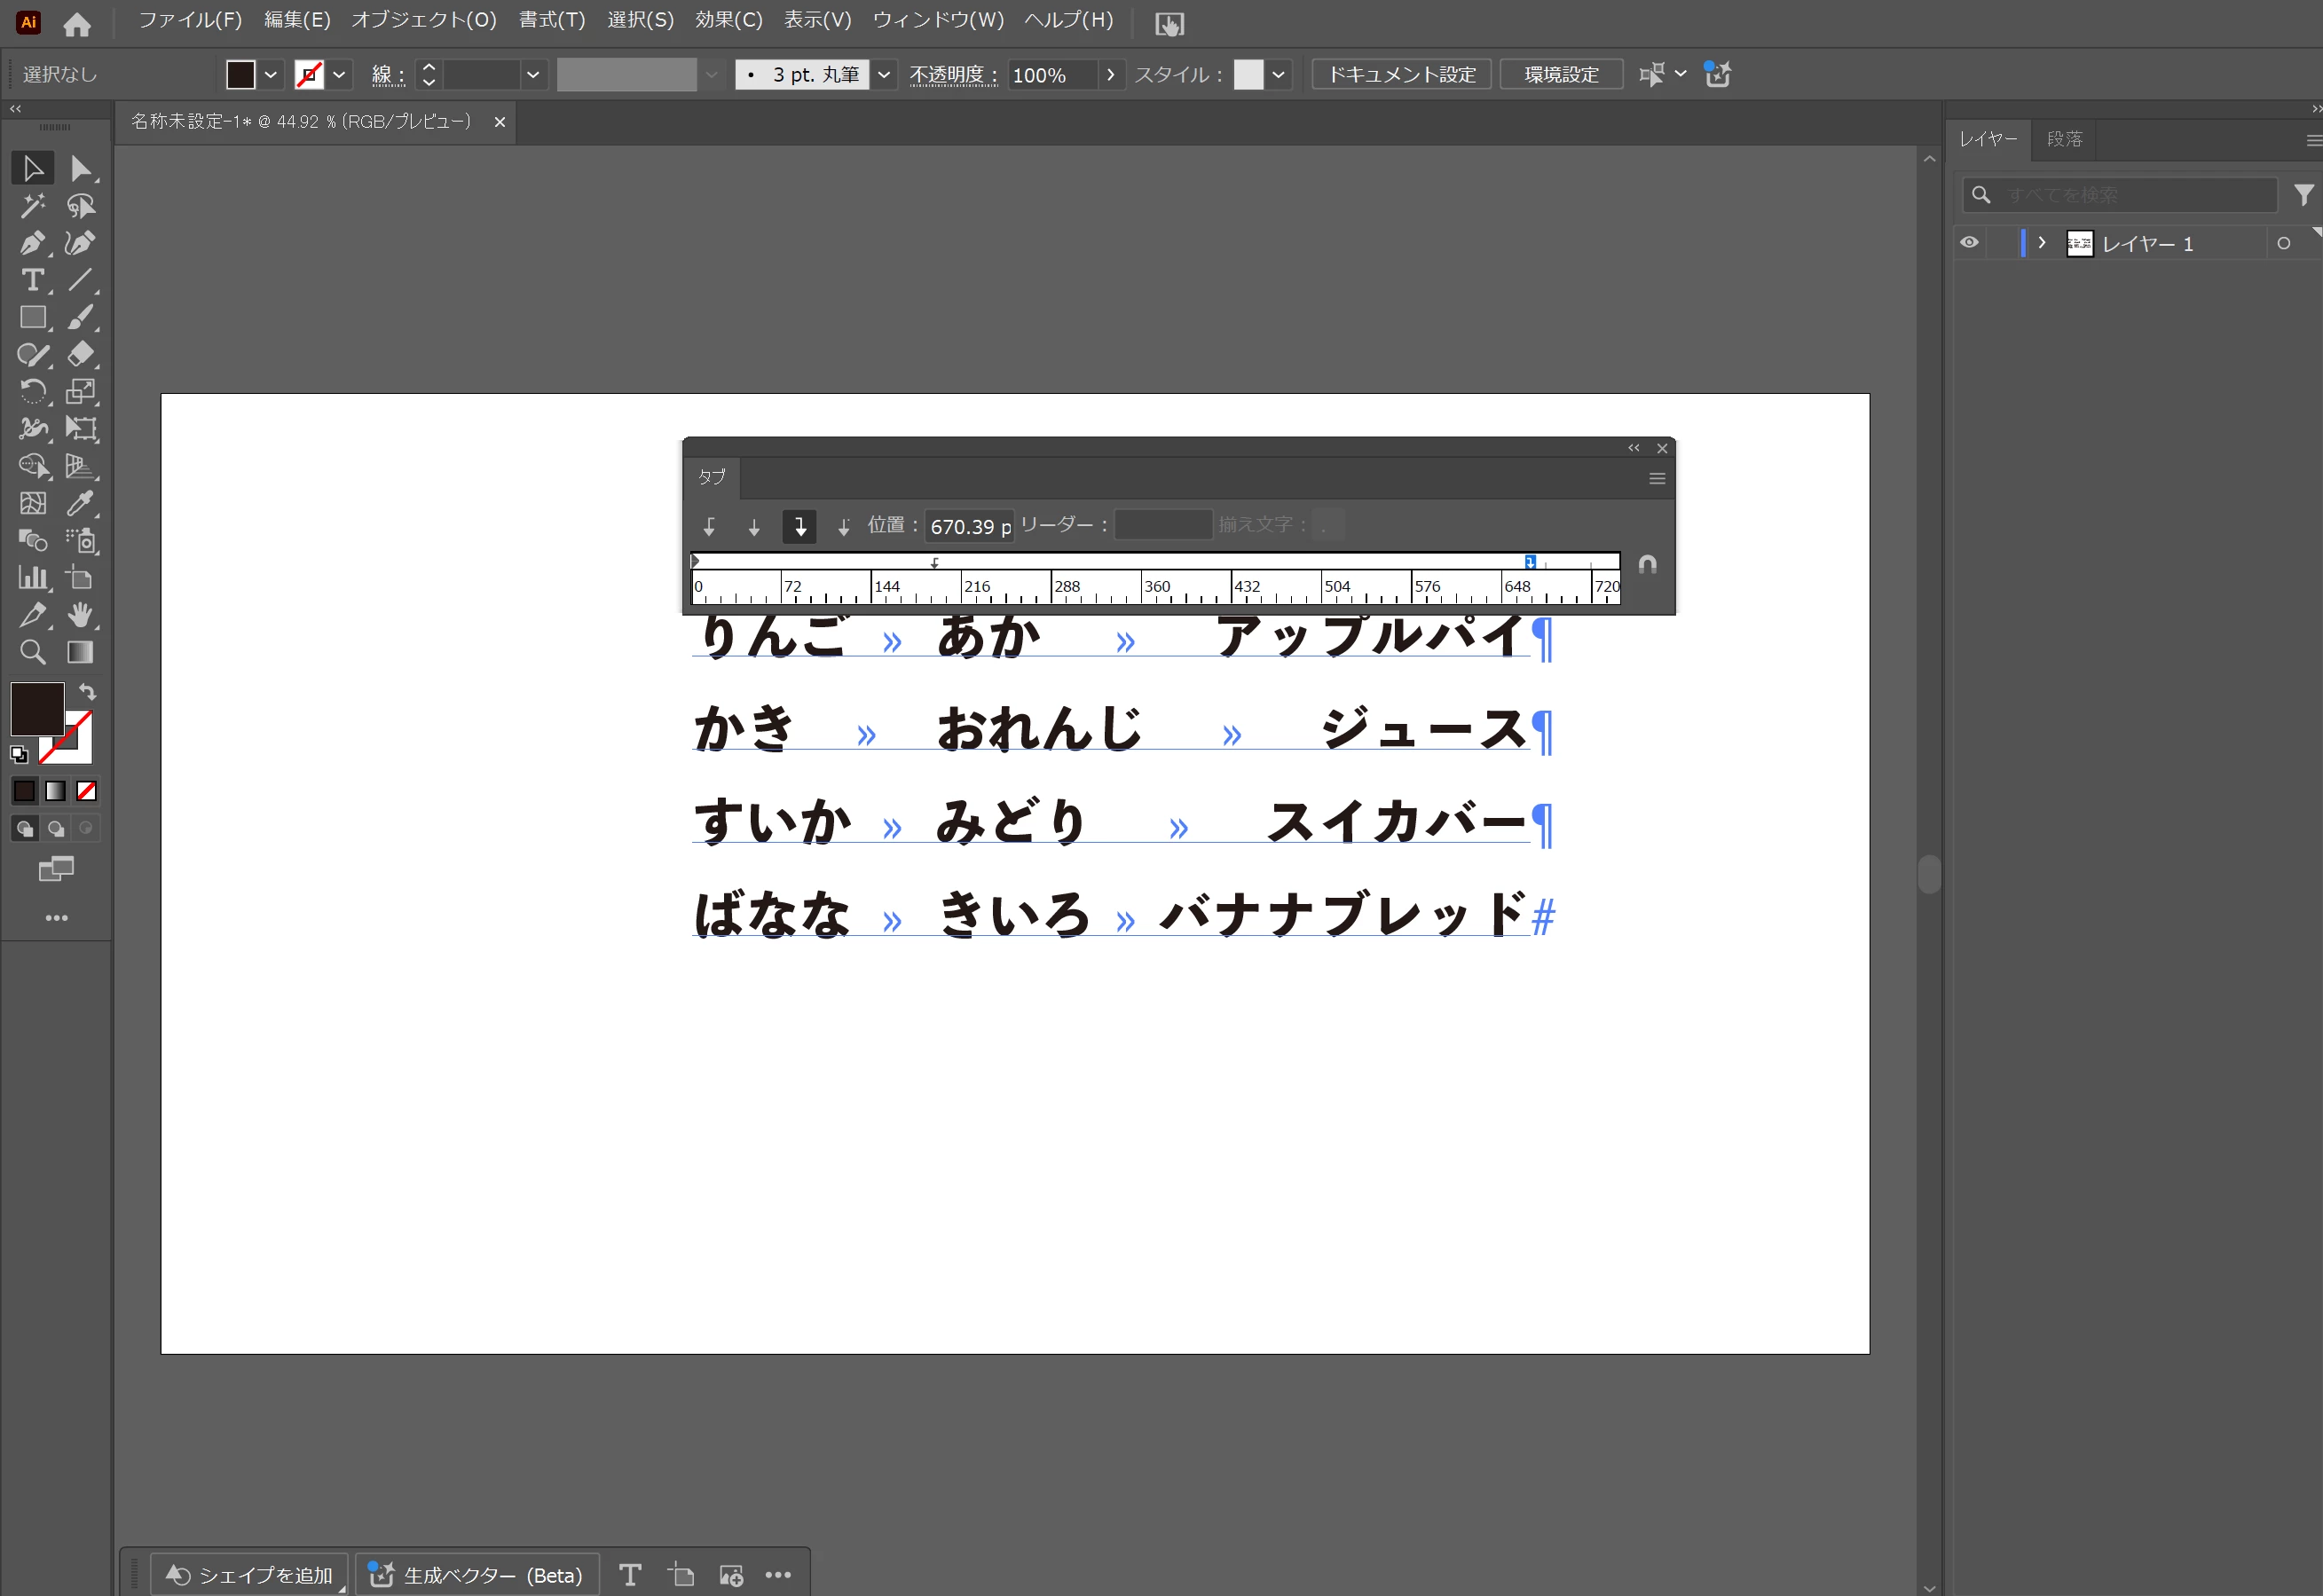The height and width of the screenshot is (1596, 2323).
Task: Hide レイヤー 1 with the eye icon
Action: [1968, 243]
